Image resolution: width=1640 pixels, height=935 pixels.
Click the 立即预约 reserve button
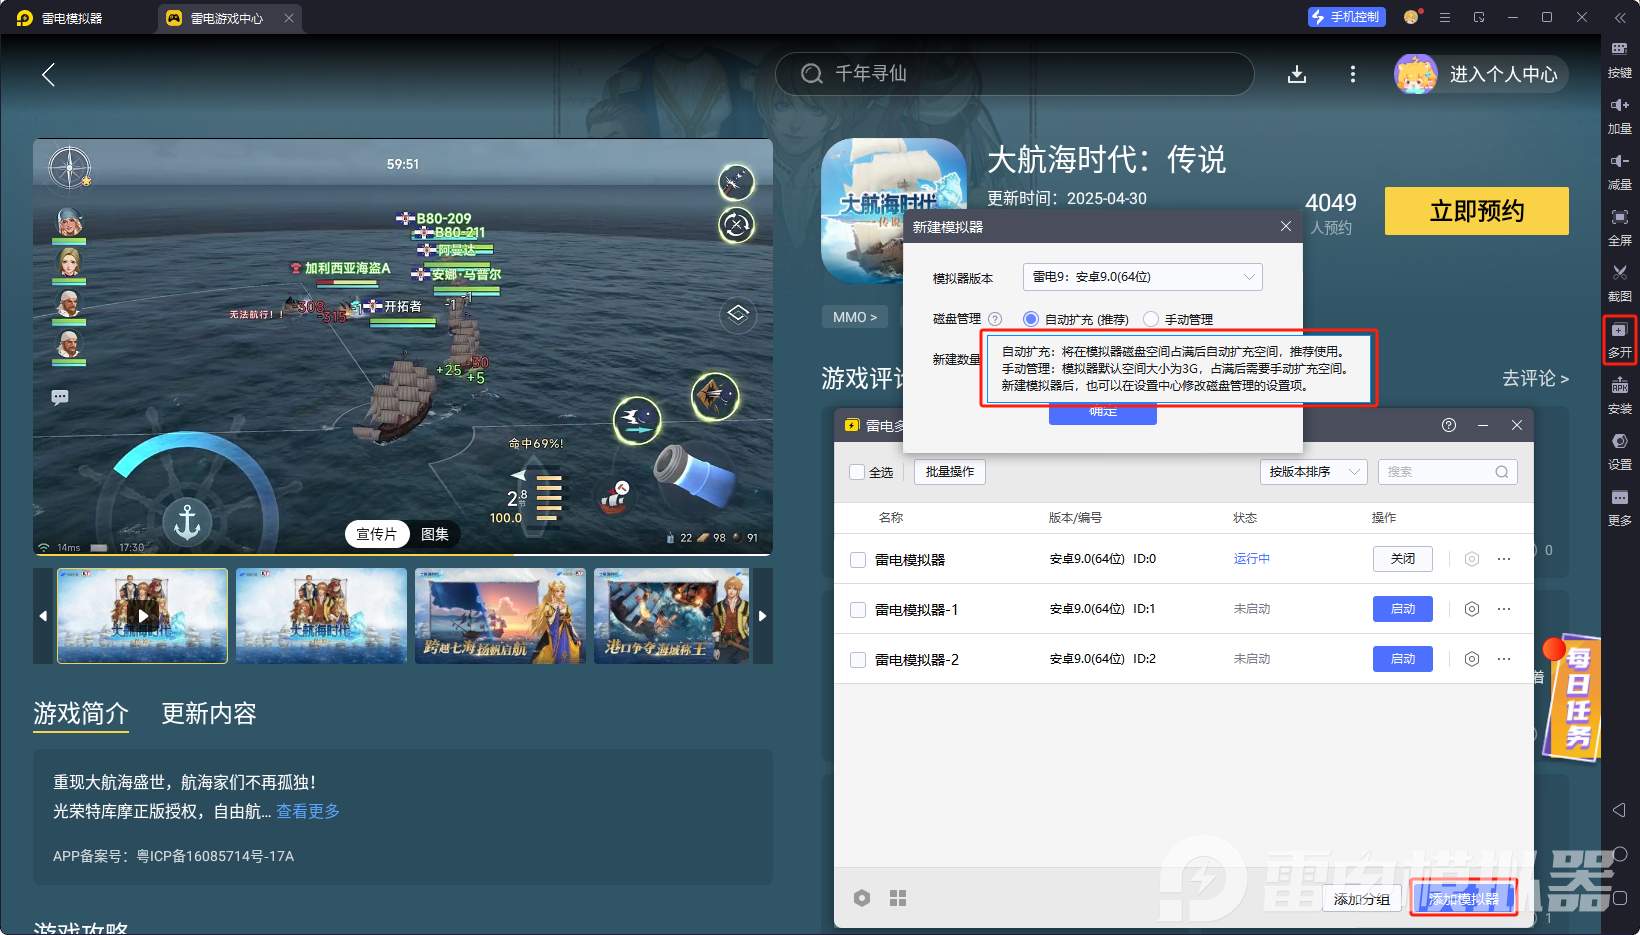1476,211
